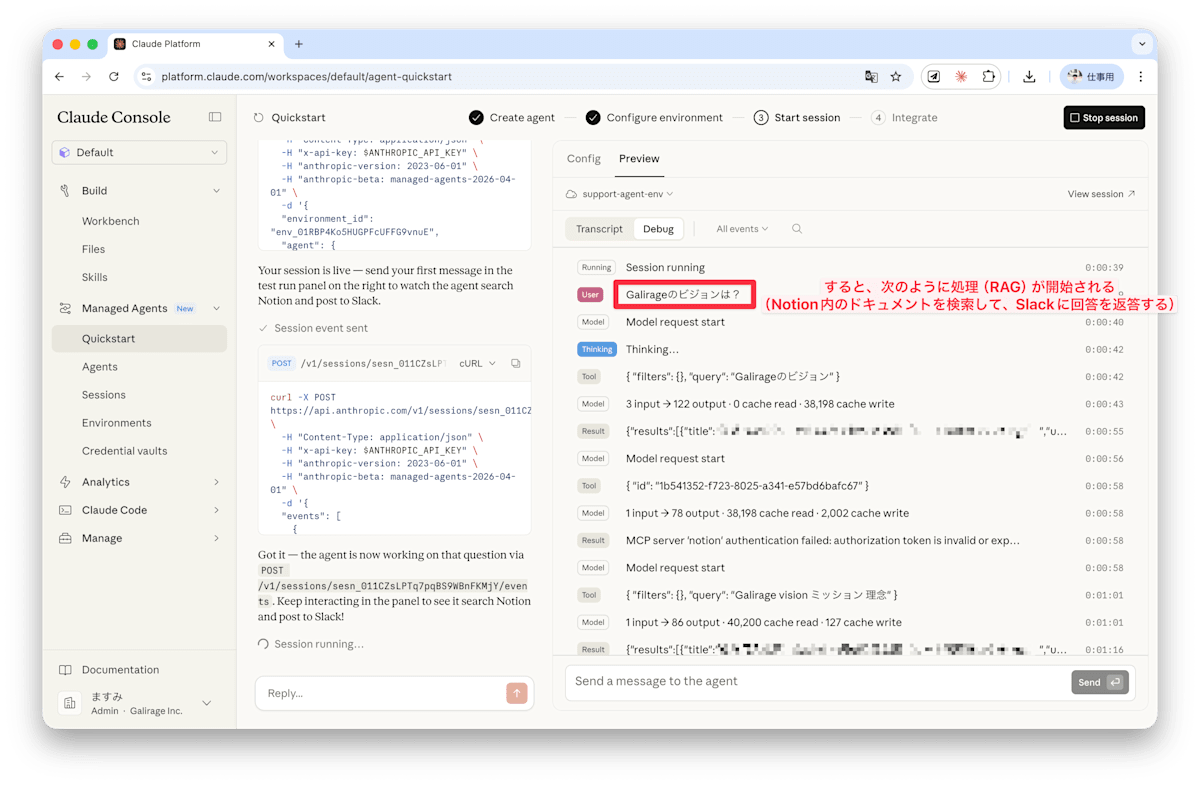The image size is (1200, 785).
Task: Expand the account menu for ますみ
Action: point(207,703)
